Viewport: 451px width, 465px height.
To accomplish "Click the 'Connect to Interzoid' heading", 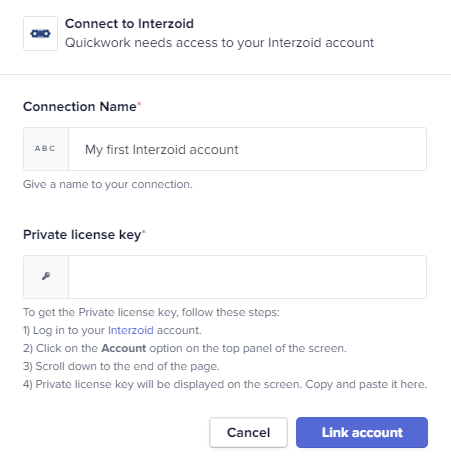I will 129,24.
